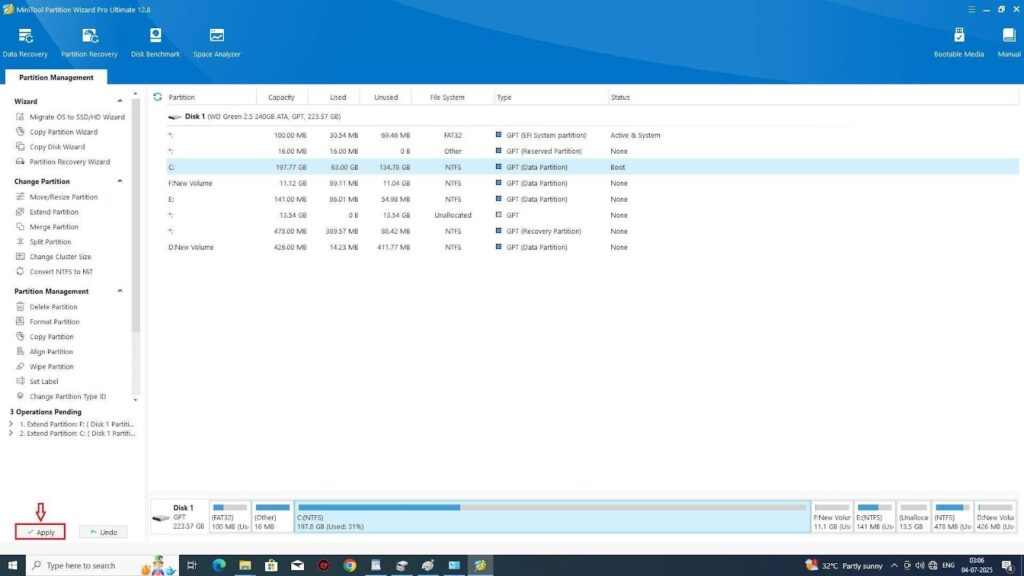The image size is (1024, 576).
Task: Collapse the Wizard section
Action: (x=121, y=101)
